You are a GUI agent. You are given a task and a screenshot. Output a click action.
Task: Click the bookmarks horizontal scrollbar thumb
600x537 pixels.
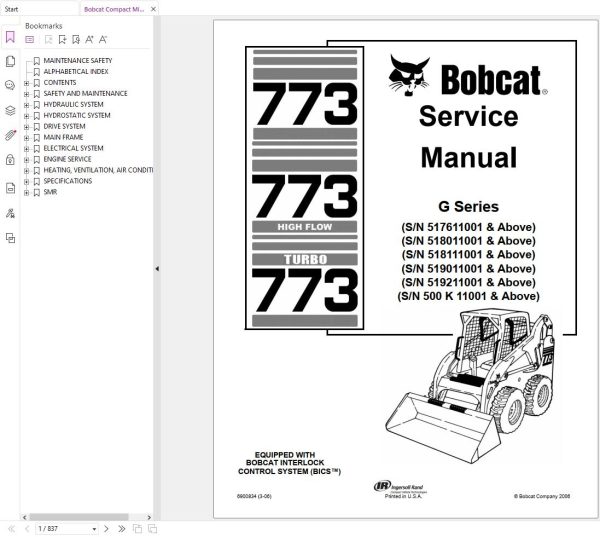(78, 517)
